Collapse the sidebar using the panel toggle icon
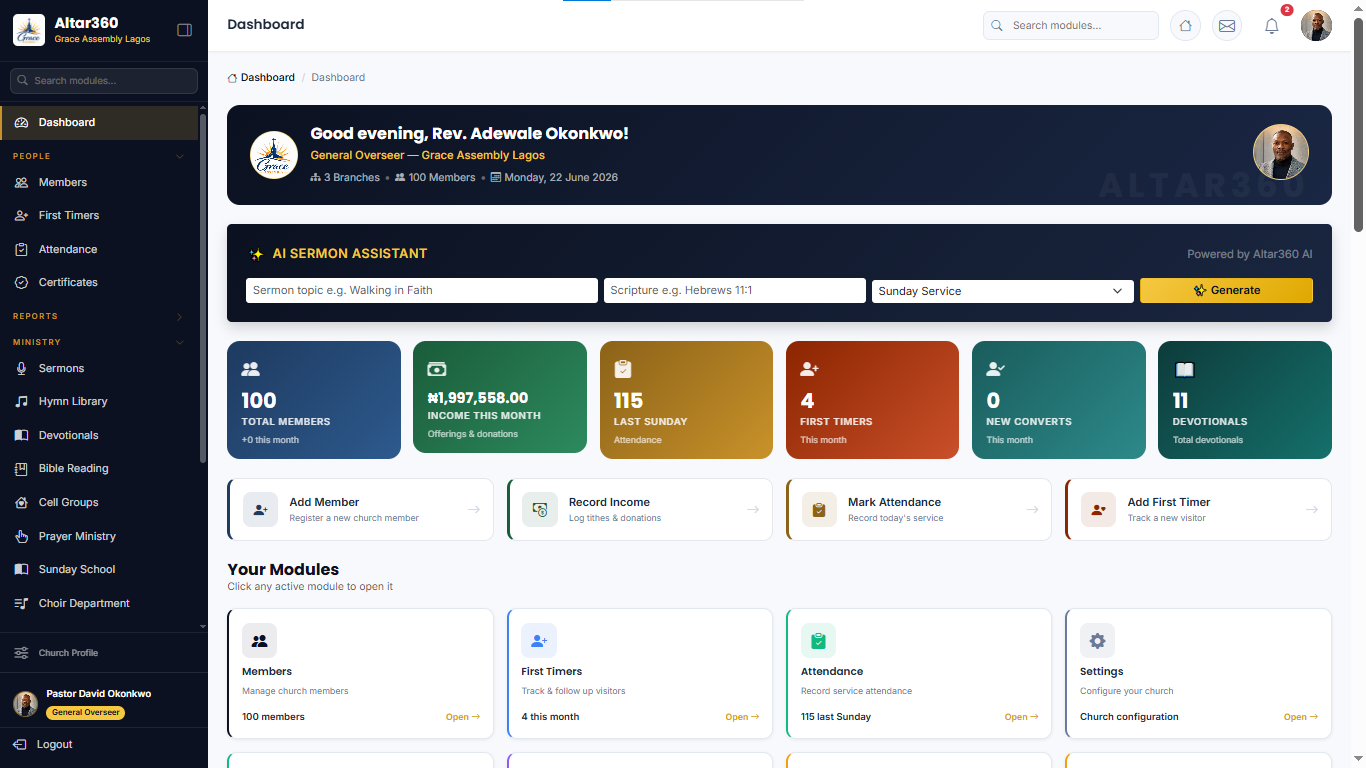The image size is (1366, 768). pos(184,30)
